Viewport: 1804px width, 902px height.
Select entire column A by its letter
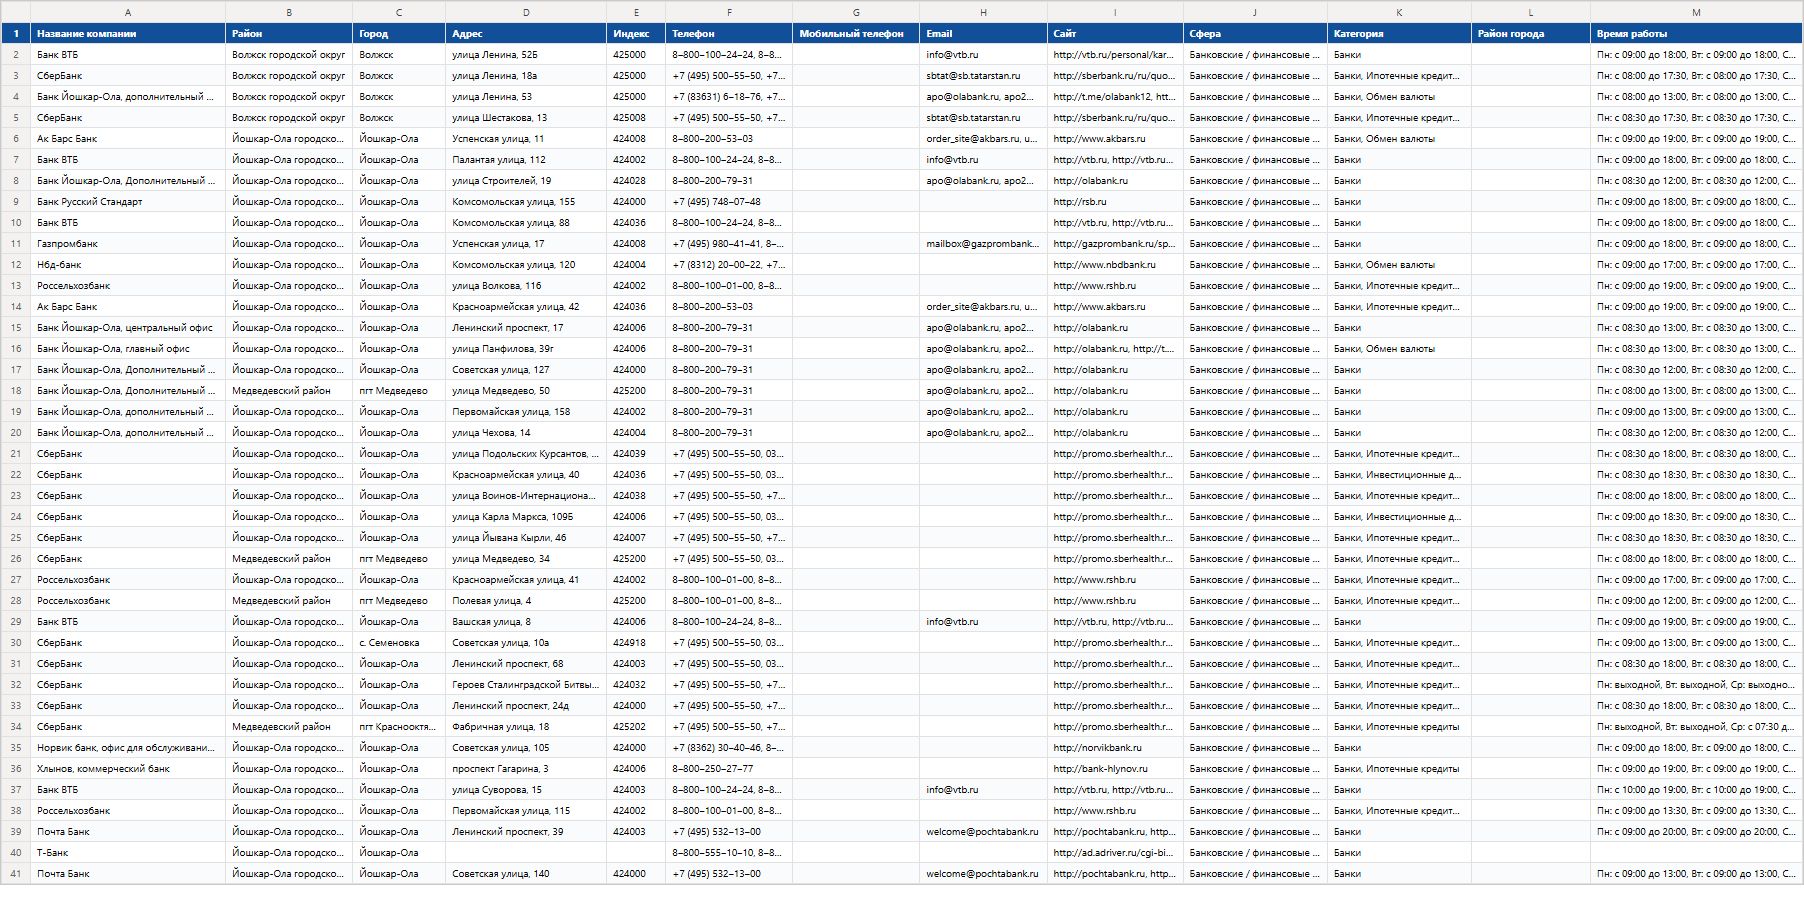pyautogui.click(x=128, y=12)
